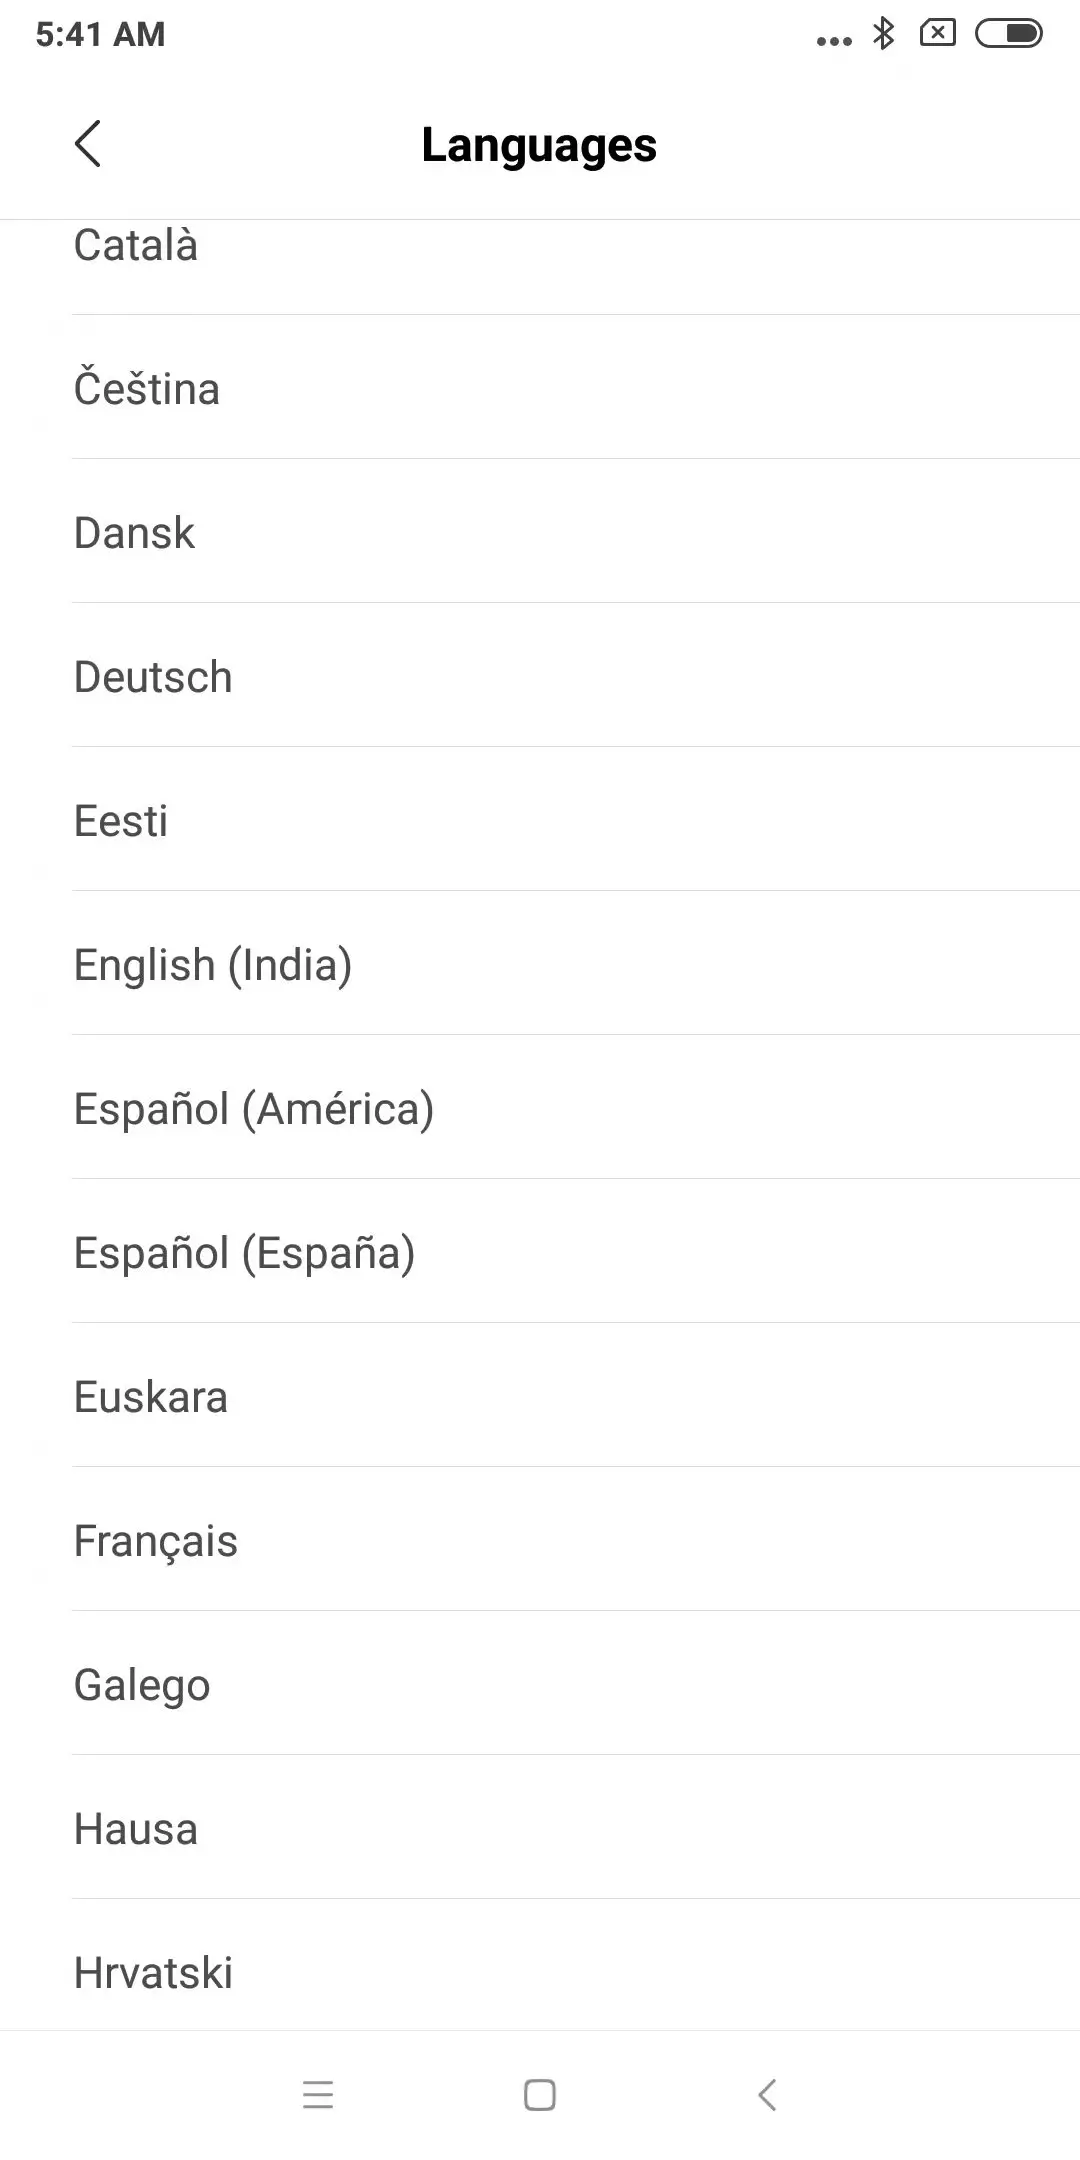Open the recent apps menu icon

pyautogui.click(x=318, y=2095)
